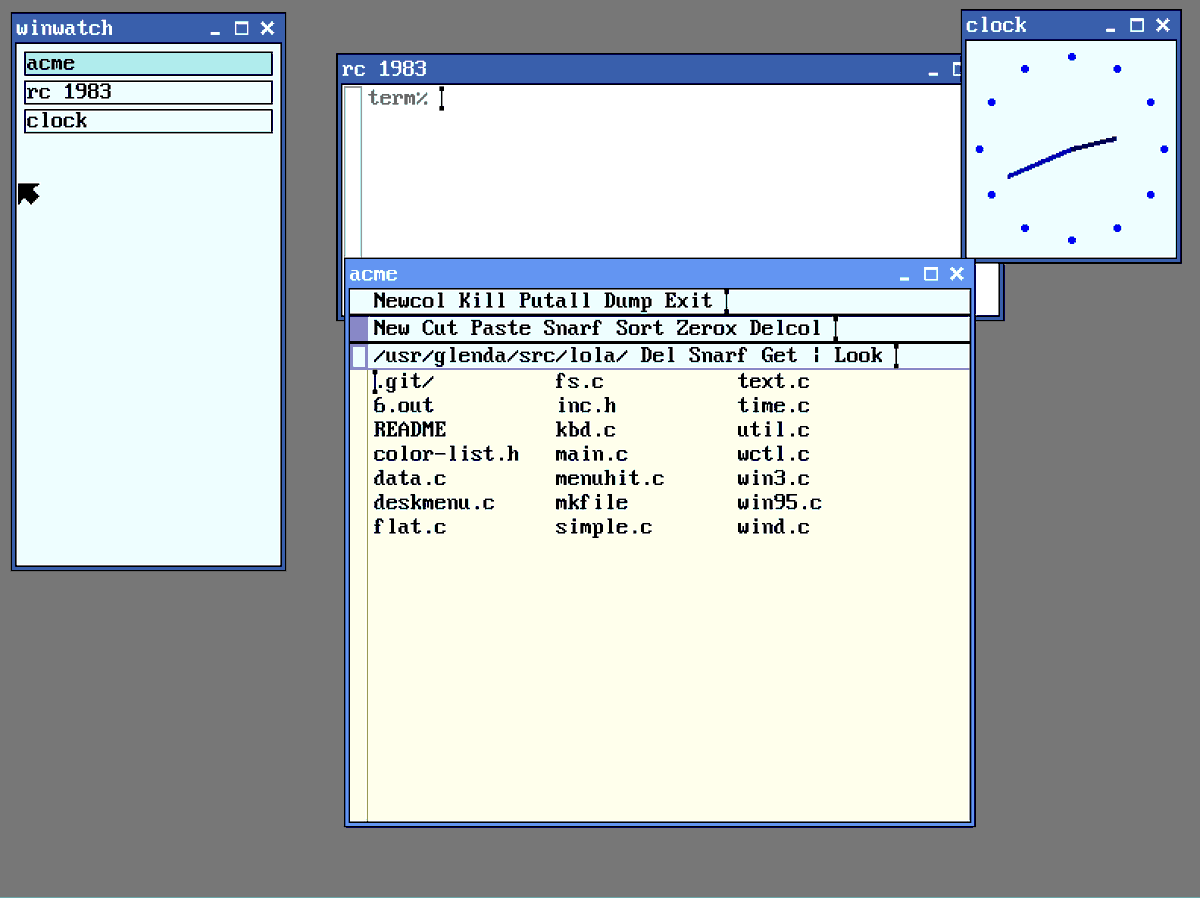Maximize the clock window
The width and height of the screenshot is (1200, 898).
(1137, 26)
